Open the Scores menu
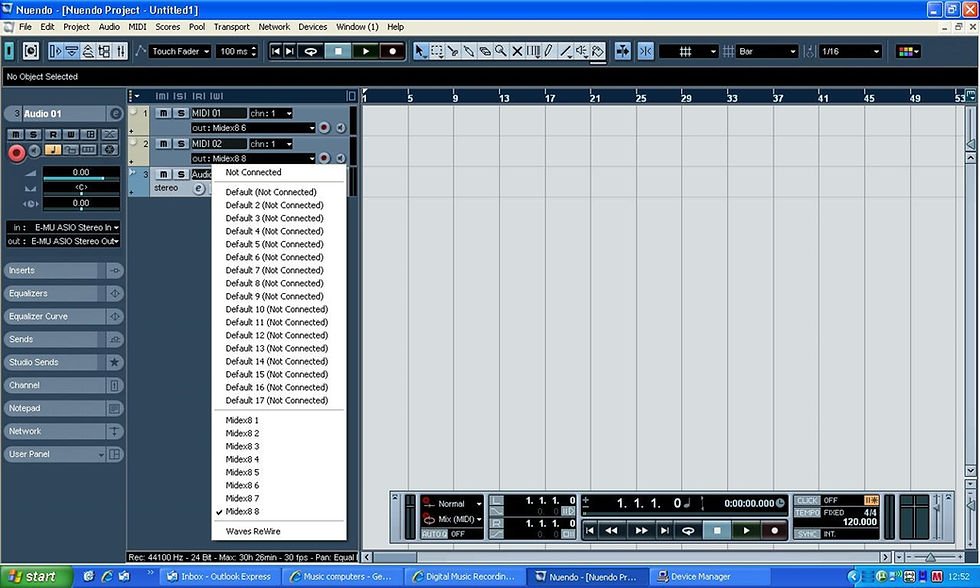This screenshot has width=980, height=588. 168,27
